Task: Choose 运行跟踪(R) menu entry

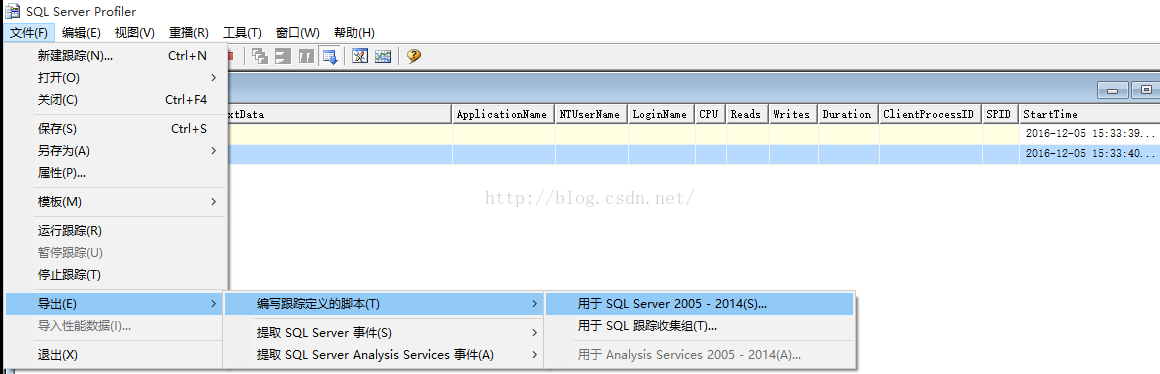Action: click(115, 231)
